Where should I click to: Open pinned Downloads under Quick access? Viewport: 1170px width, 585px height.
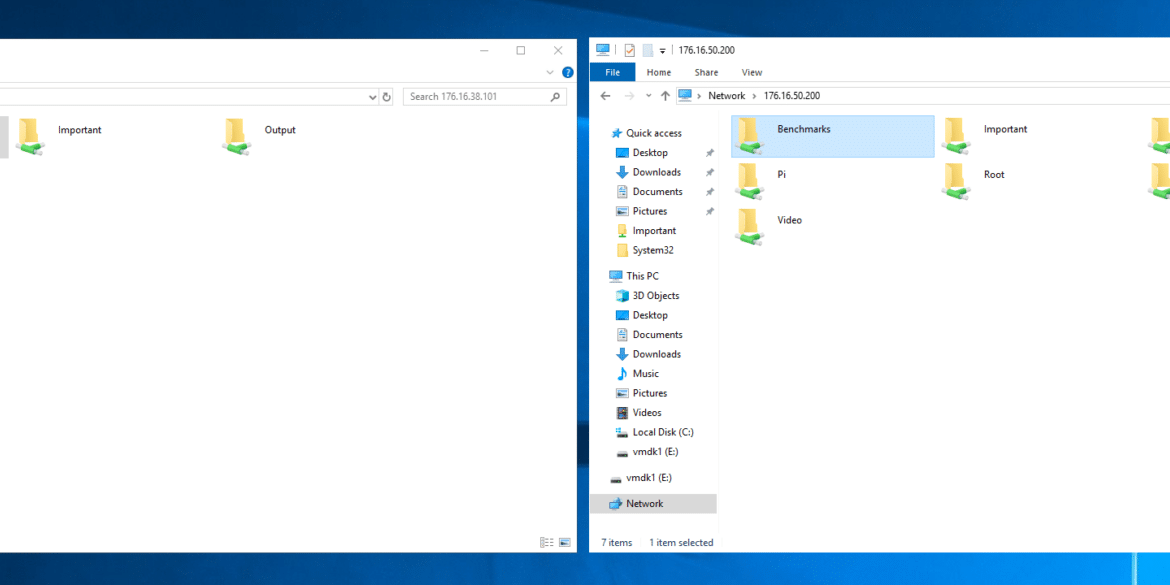tap(657, 172)
